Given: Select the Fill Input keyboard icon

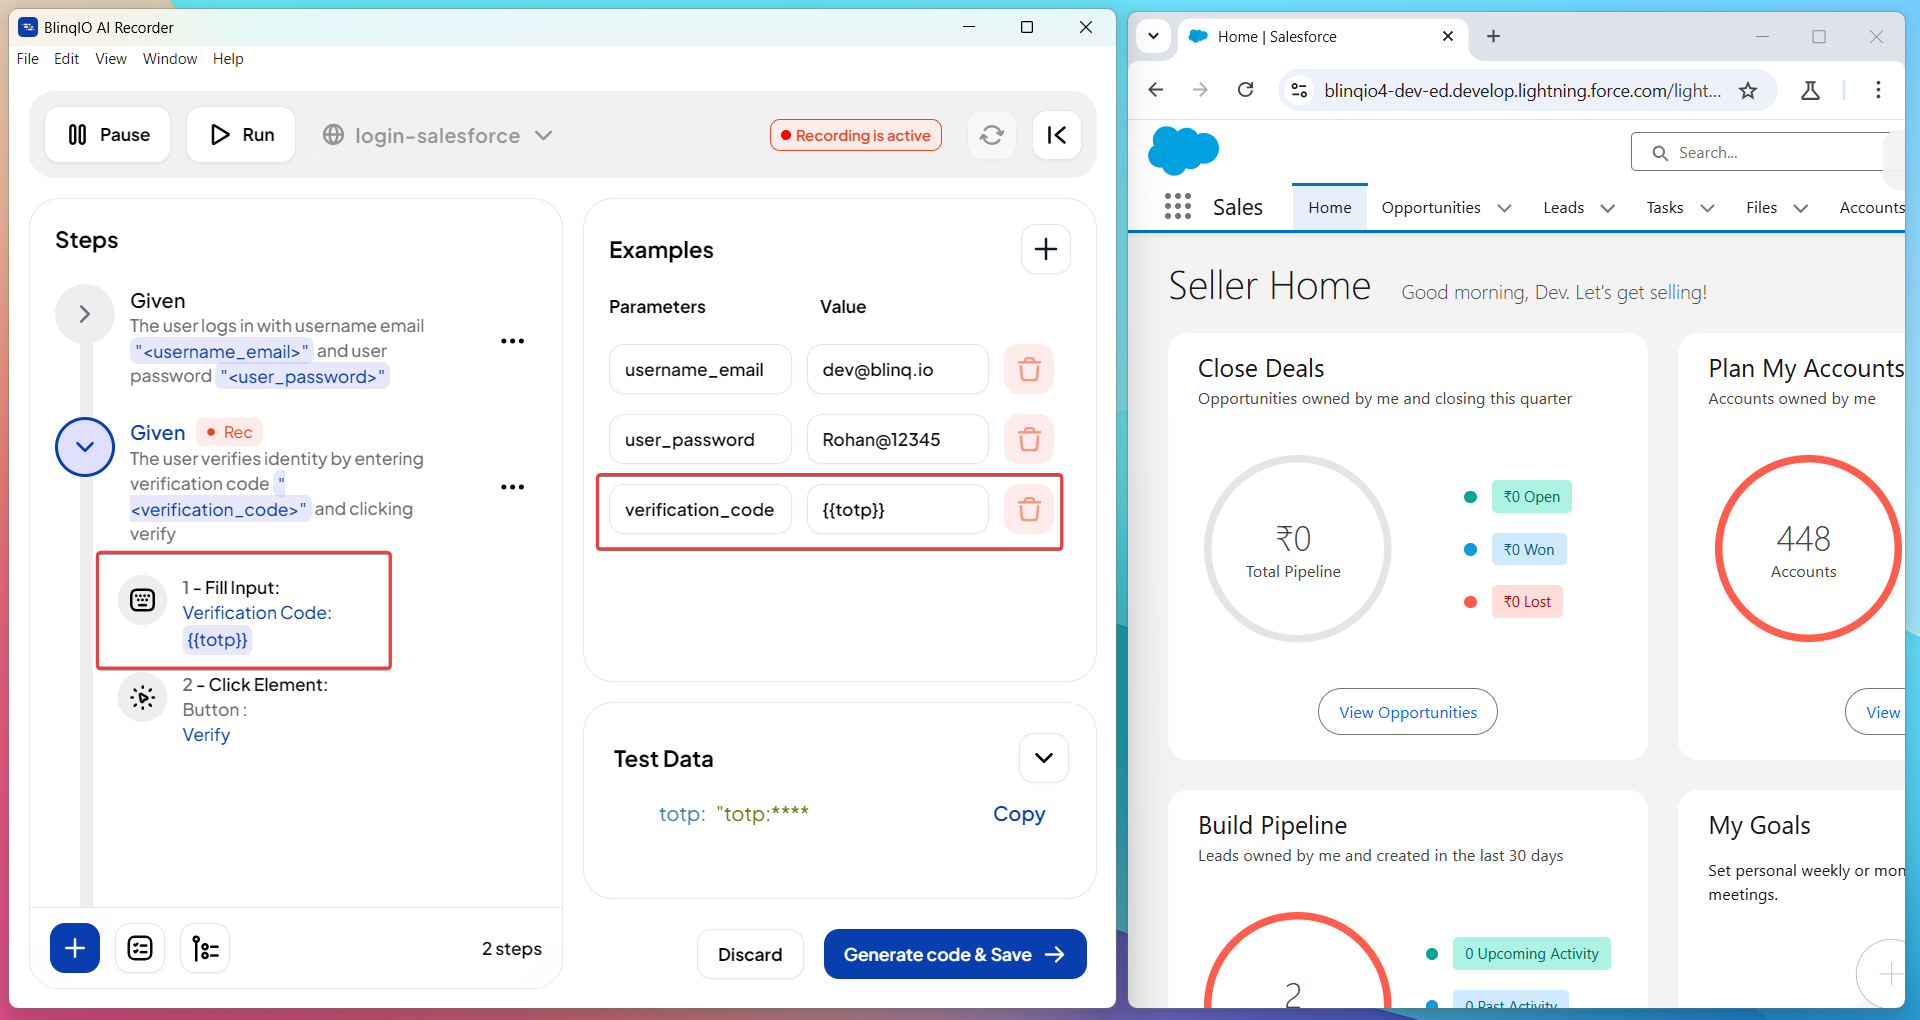Looking at the screenshot, I should point(143,600).
